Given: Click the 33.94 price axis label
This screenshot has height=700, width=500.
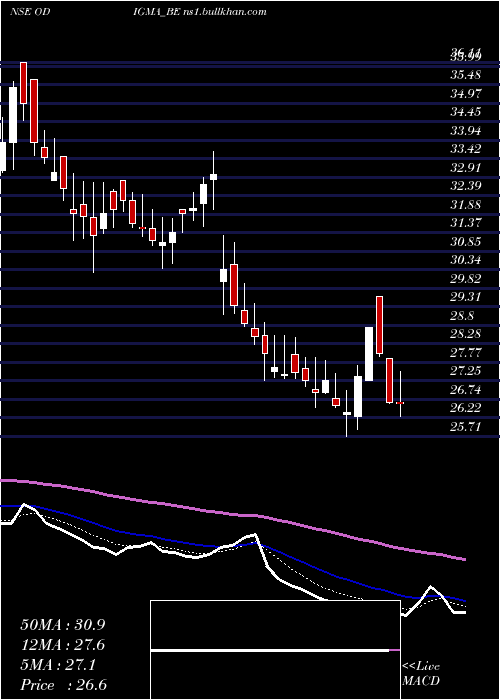Looking at the screenshot, I should 465,131.
